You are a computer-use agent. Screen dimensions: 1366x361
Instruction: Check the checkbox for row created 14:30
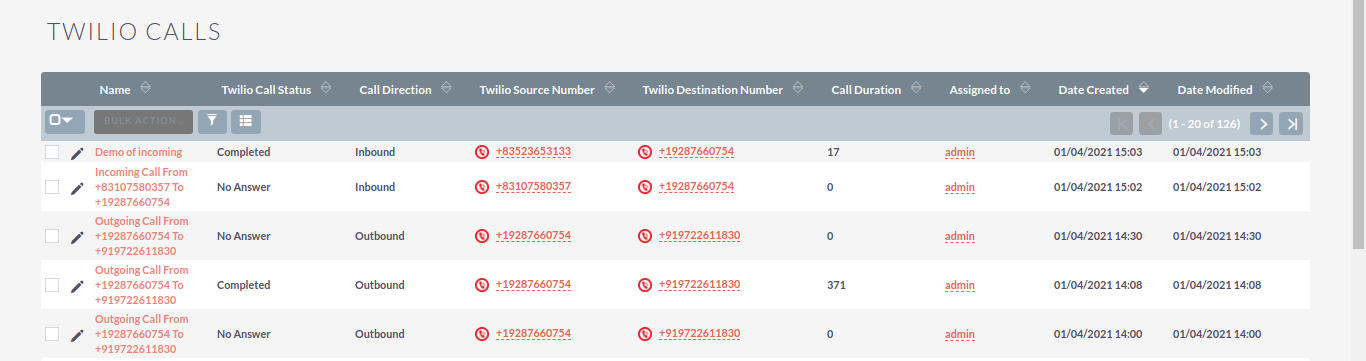(52, 236)
